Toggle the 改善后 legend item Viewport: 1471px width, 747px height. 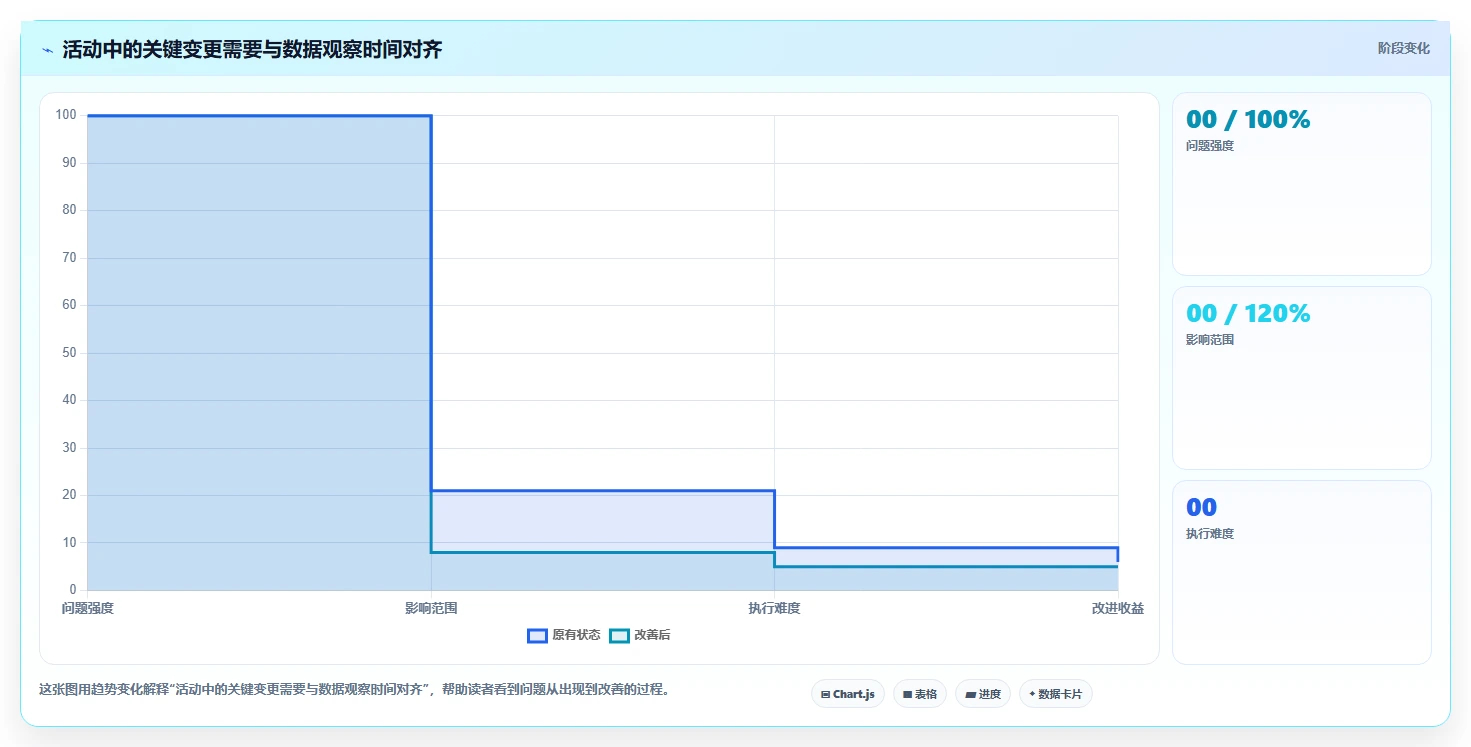tap(640, 635)
